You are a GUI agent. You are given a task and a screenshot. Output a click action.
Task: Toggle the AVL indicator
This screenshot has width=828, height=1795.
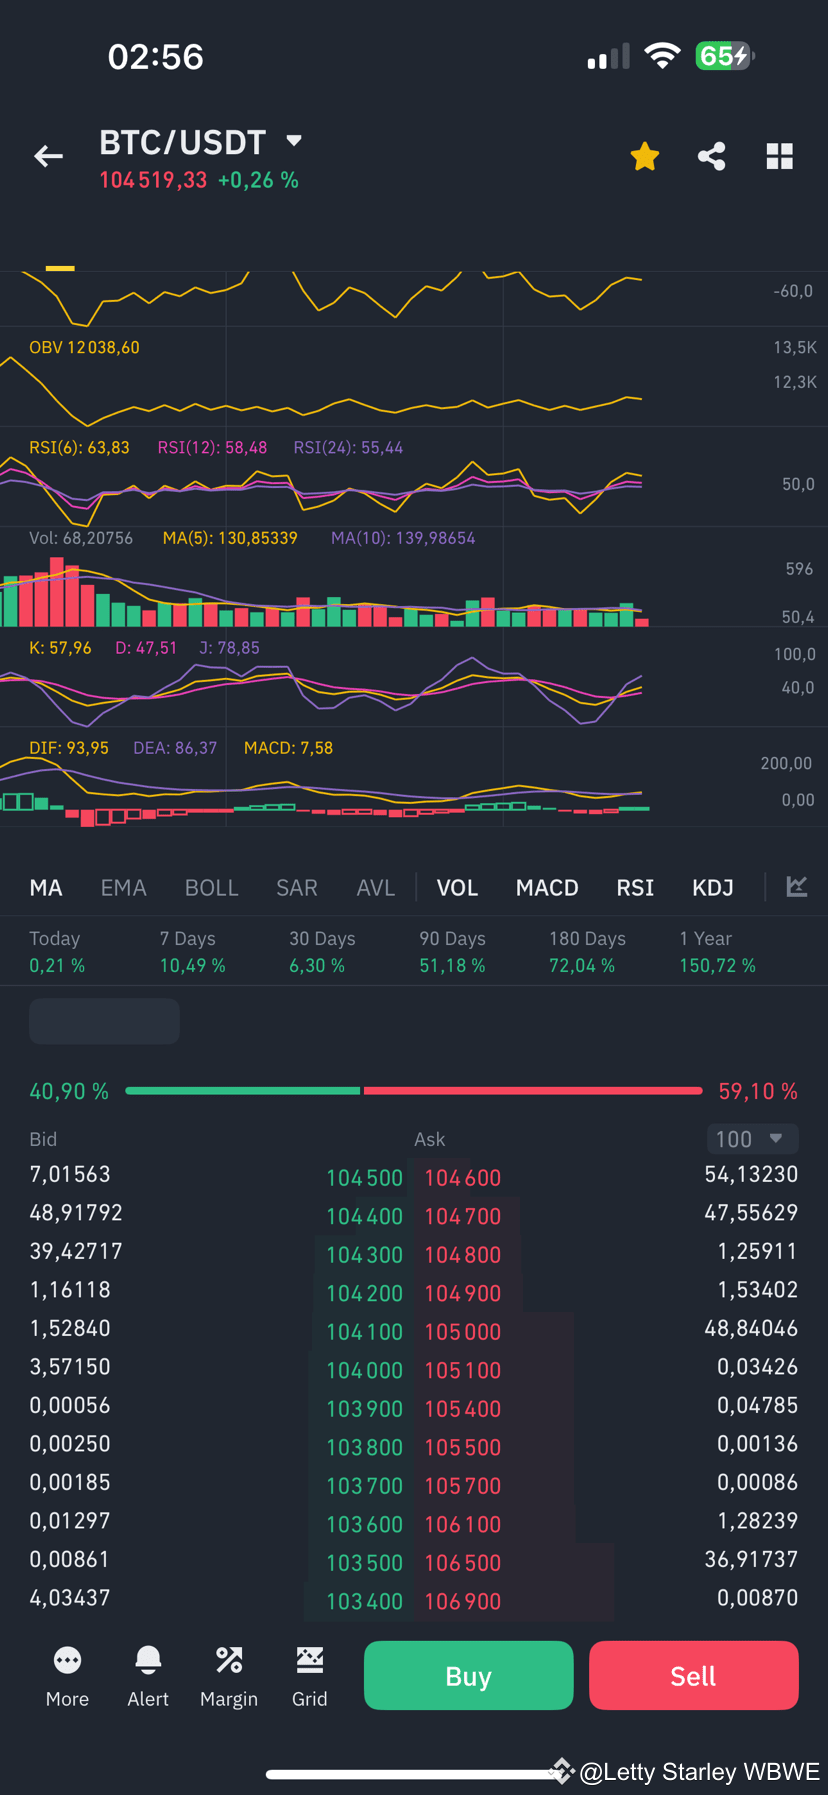pyautogui.click(x=376, y=888)
